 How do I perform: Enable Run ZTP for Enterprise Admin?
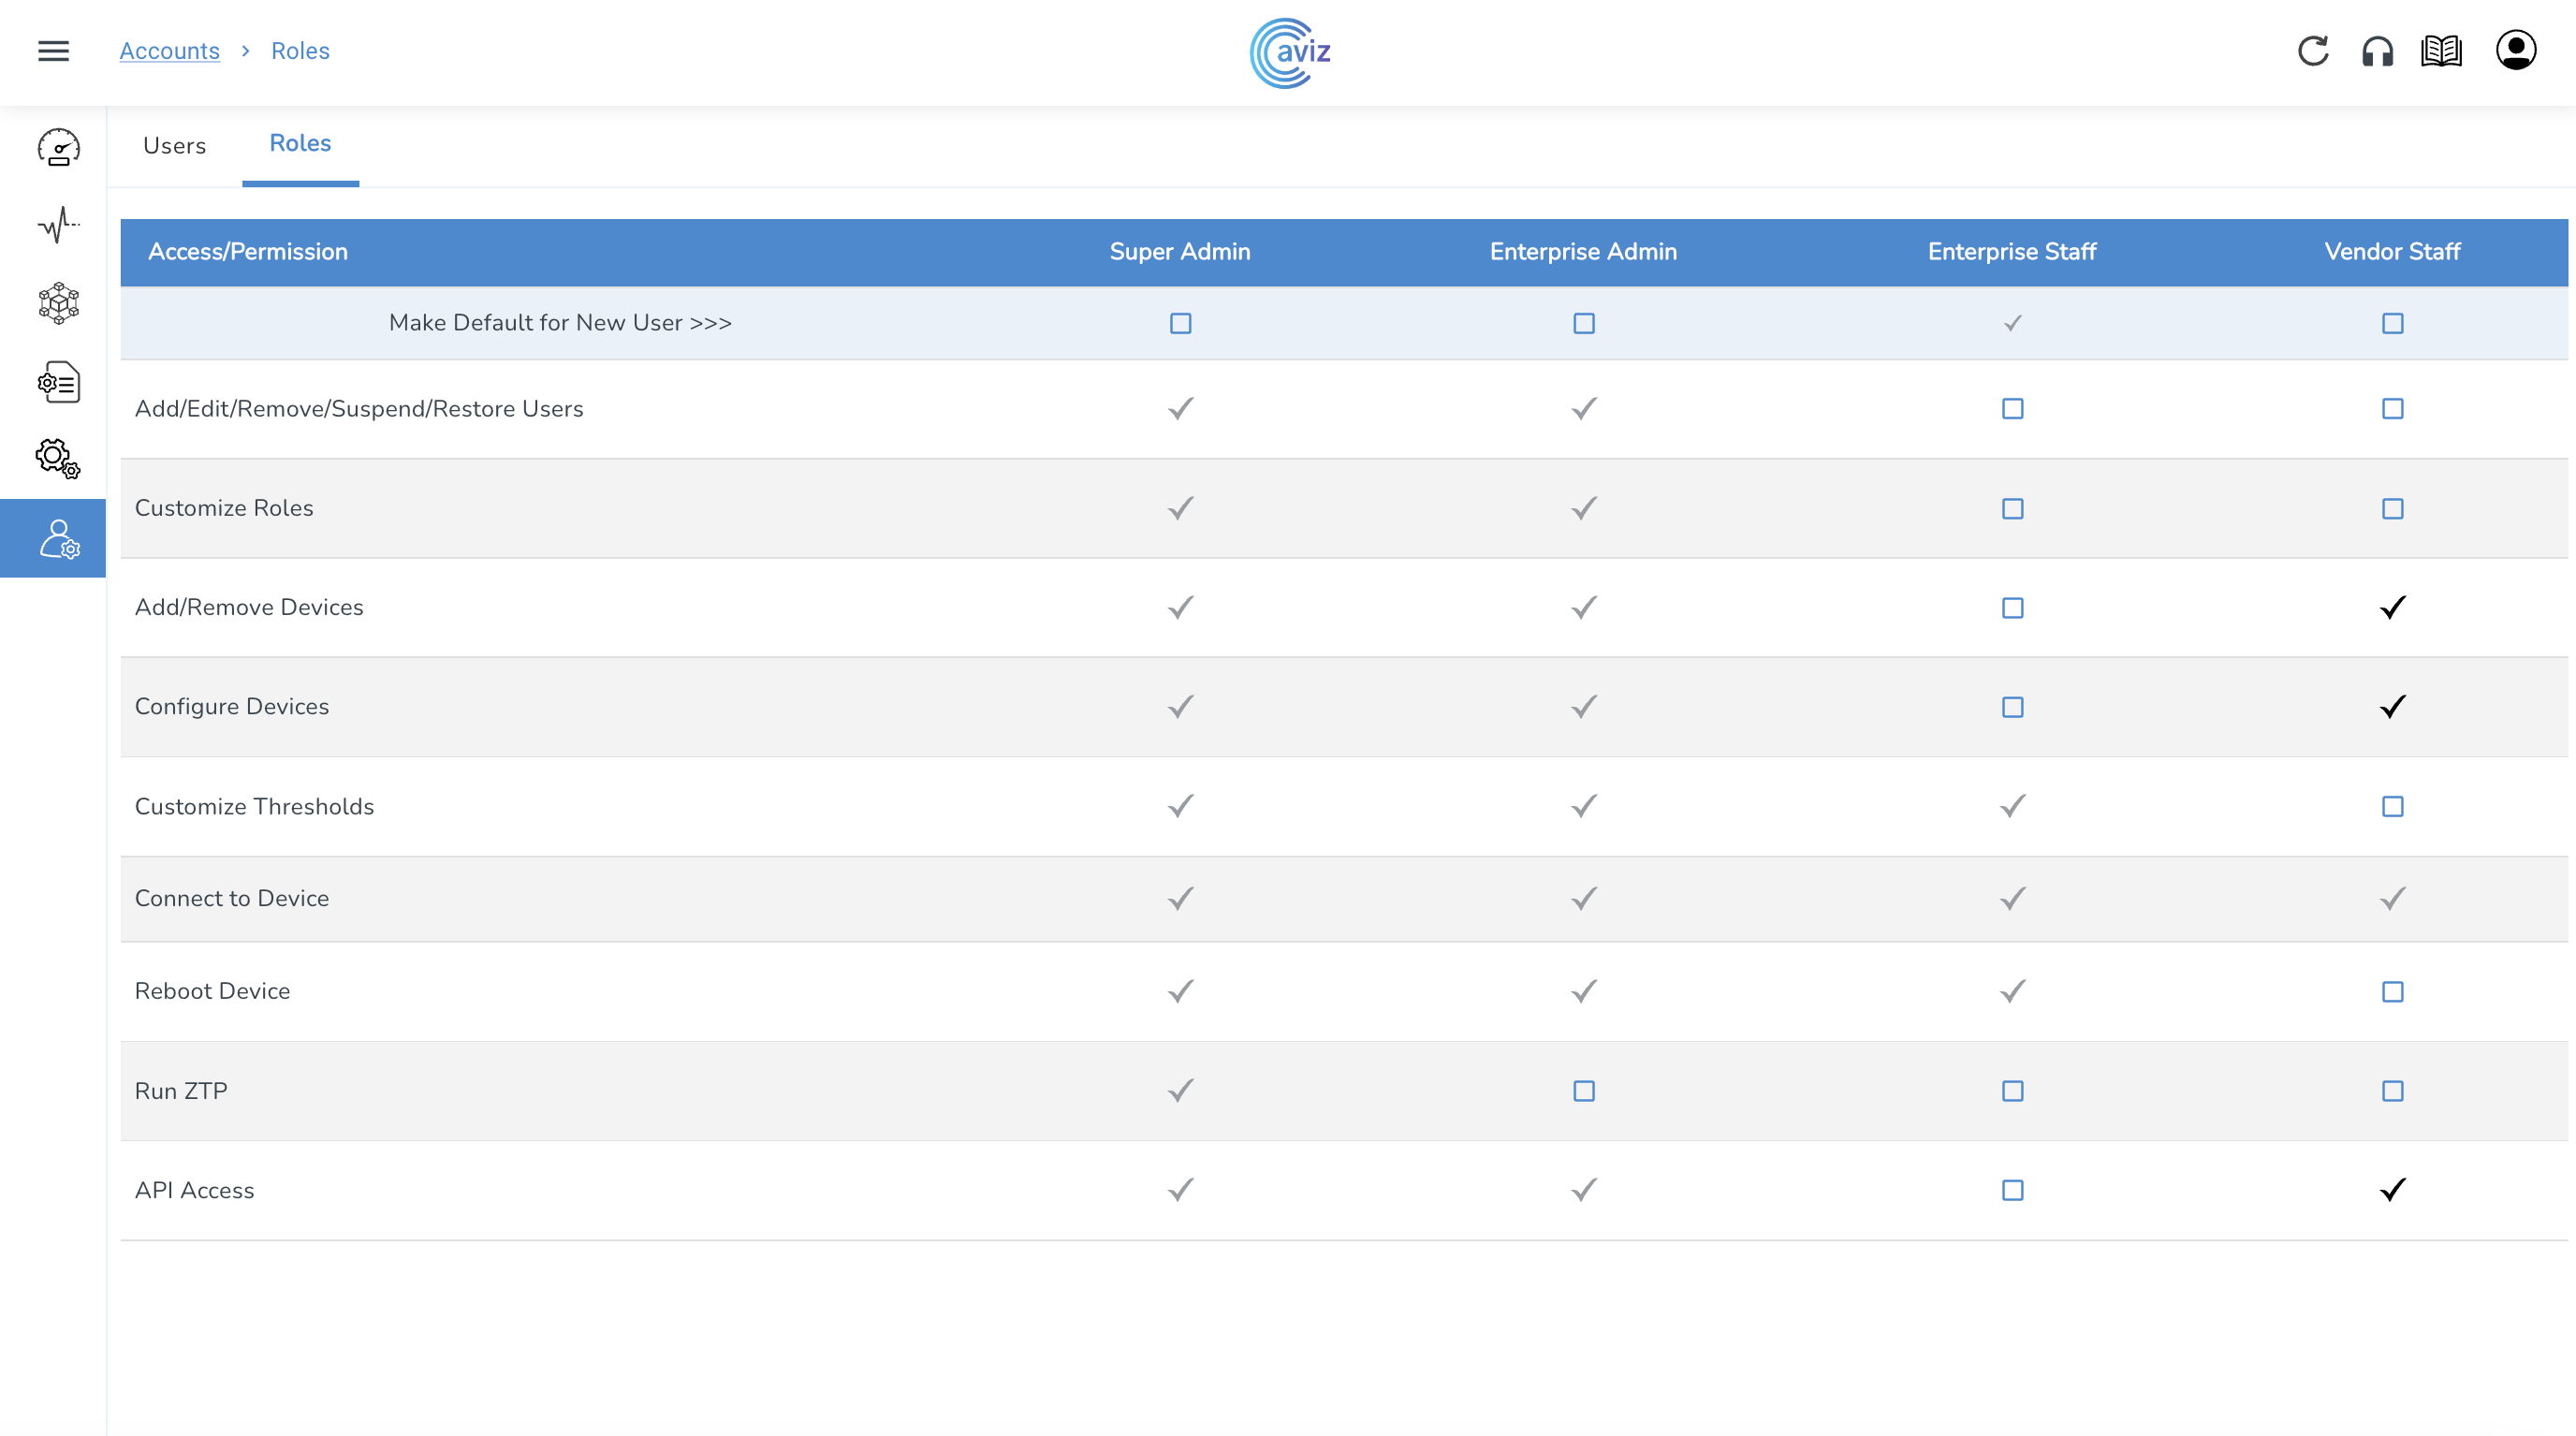click(1583, 1091)
